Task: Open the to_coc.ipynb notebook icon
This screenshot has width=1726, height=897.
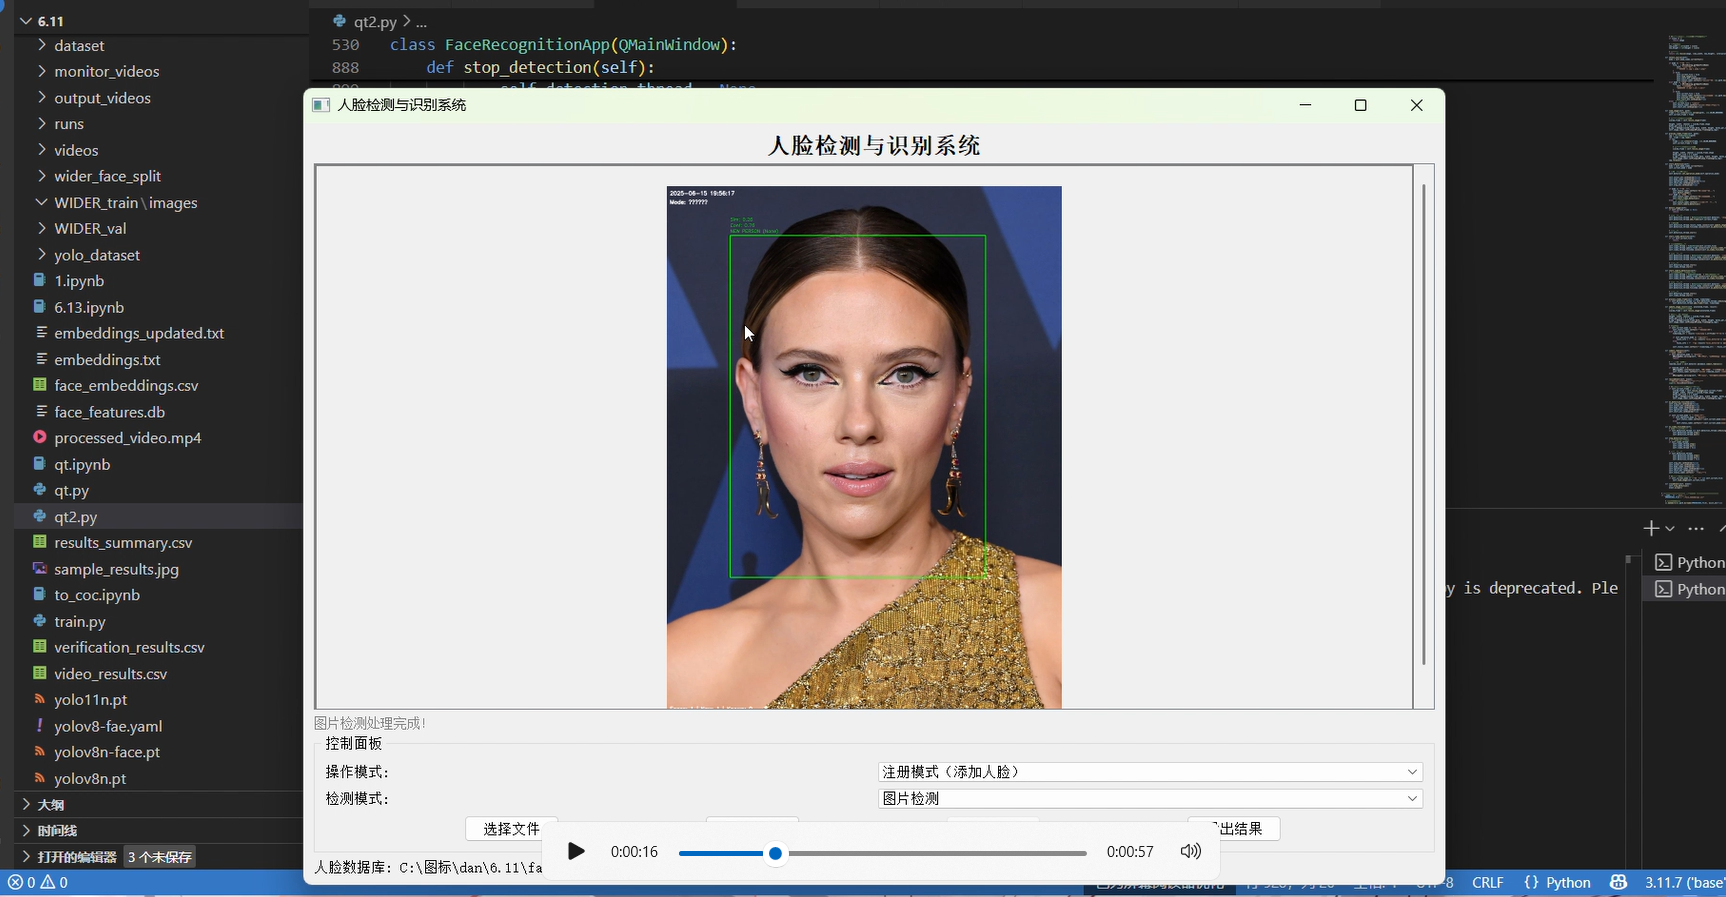Action: point(40,594)
